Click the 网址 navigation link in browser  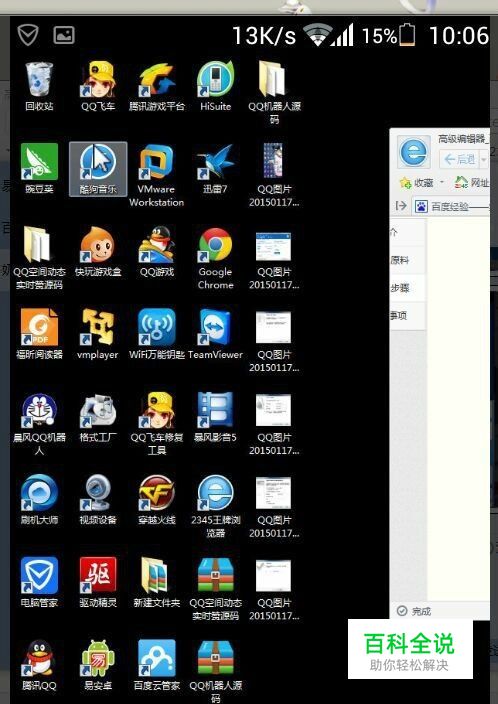[472, 182]
